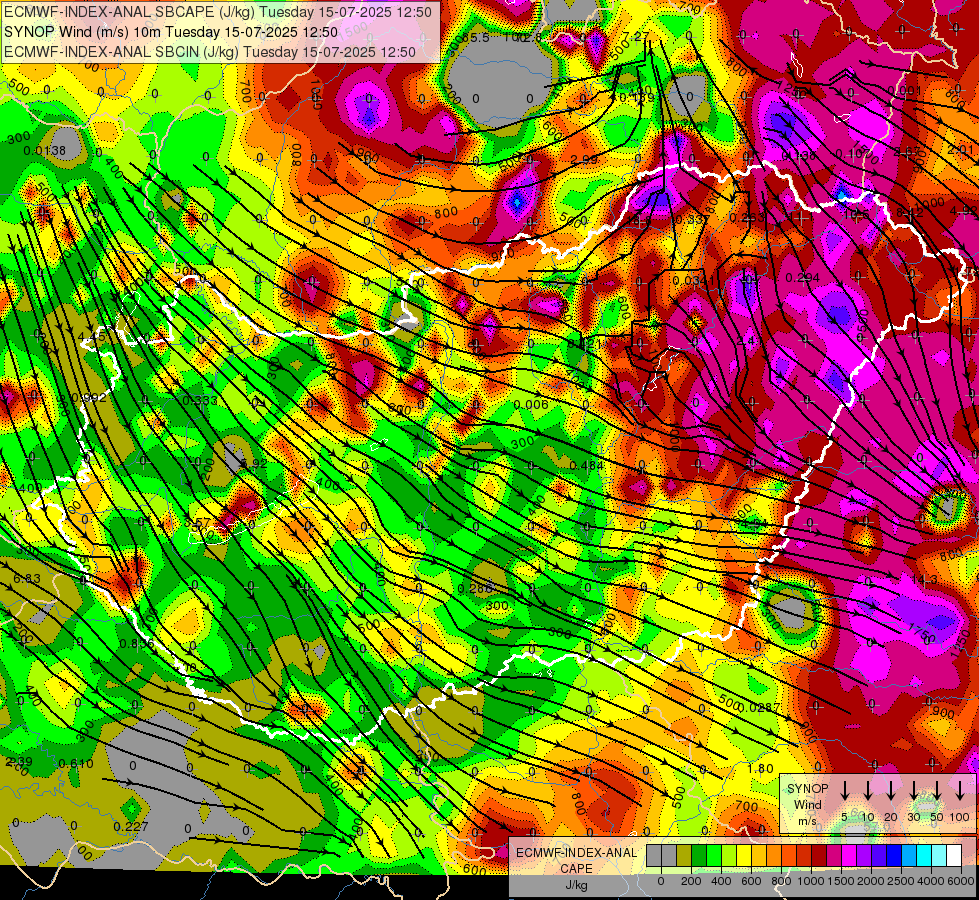Click the station value '0.0138'
The width and height of the screenshot is (979, 900).
(x=44, y=151)
